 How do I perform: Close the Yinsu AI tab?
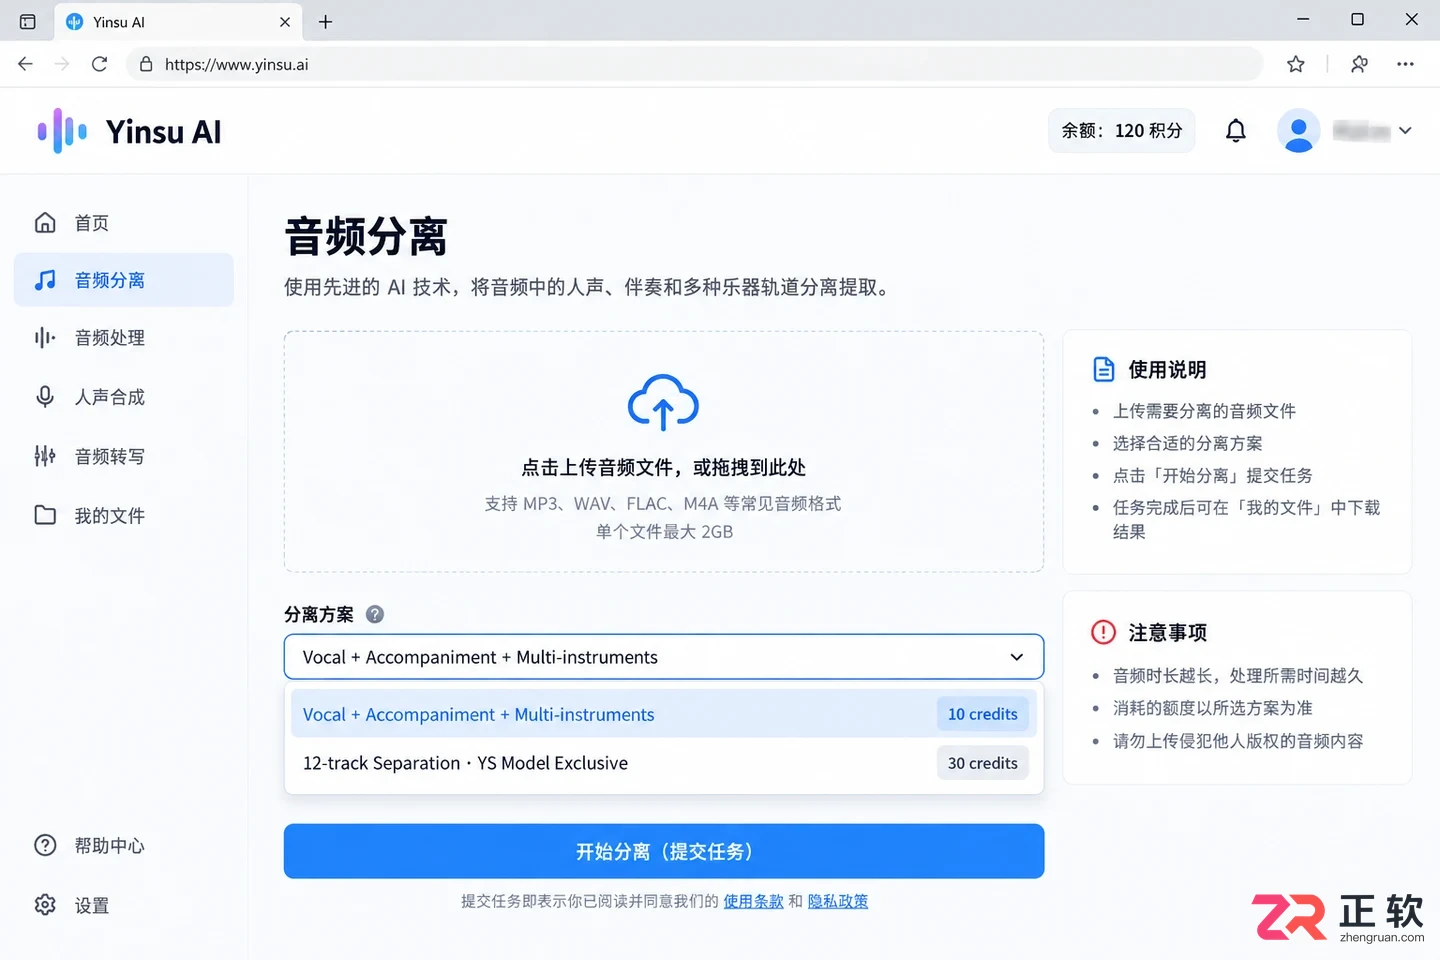click(x=285, y=21)
